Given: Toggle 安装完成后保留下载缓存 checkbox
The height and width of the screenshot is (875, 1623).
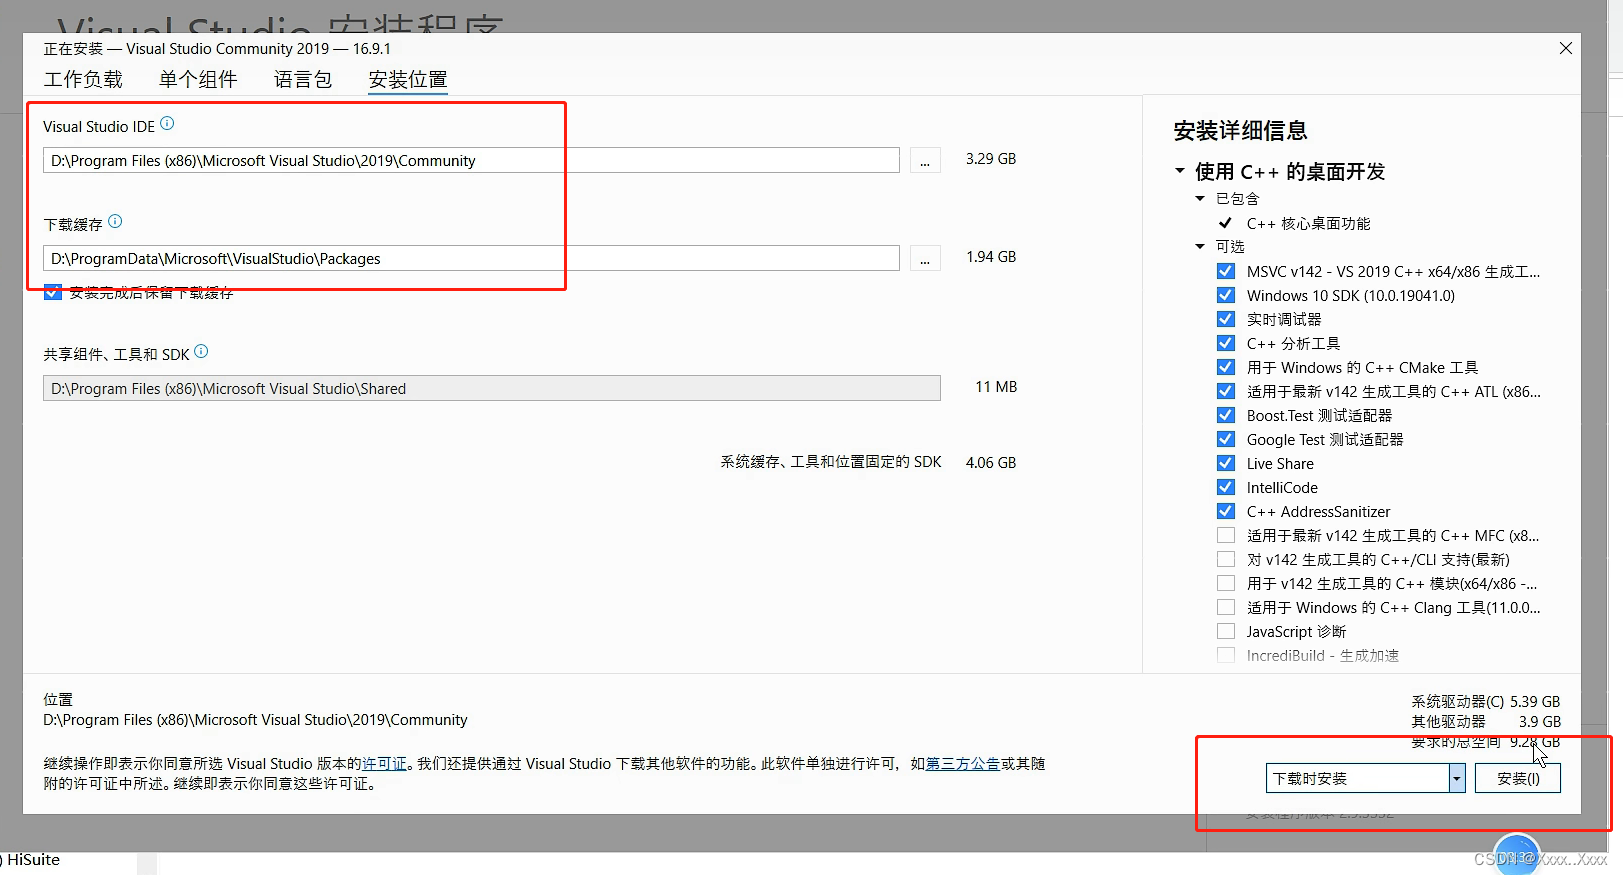Looking at the screenshot, I should (x=53, y=292).
